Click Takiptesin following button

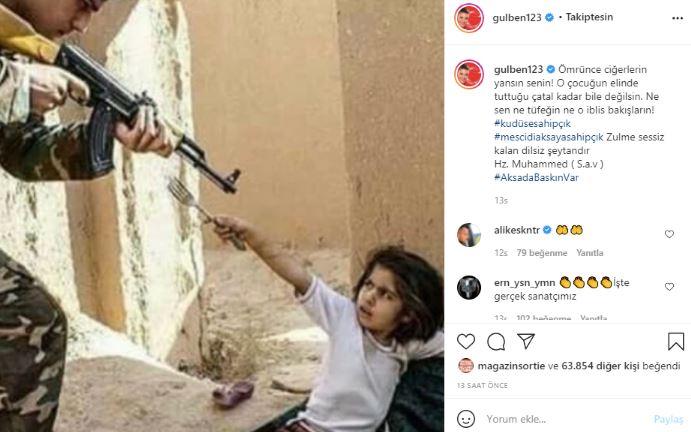coord(589,17)
